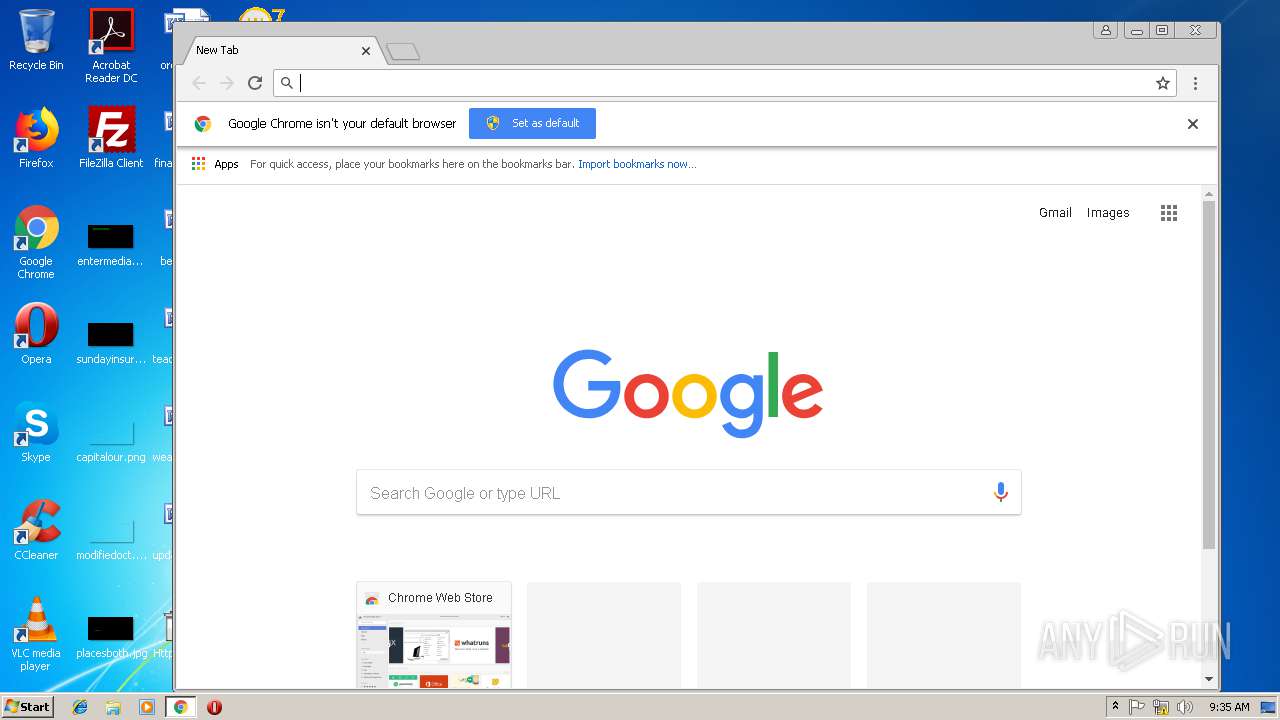Viewport: 1280px width, 720px height.
Task: Select the placesboth.jpg desktop file
Action: click(x=111, y=636)
